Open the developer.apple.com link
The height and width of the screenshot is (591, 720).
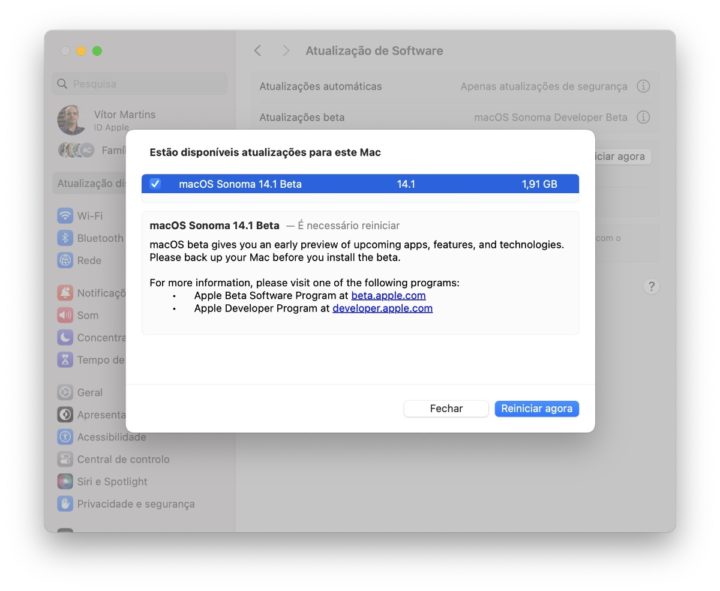(382, 308)
